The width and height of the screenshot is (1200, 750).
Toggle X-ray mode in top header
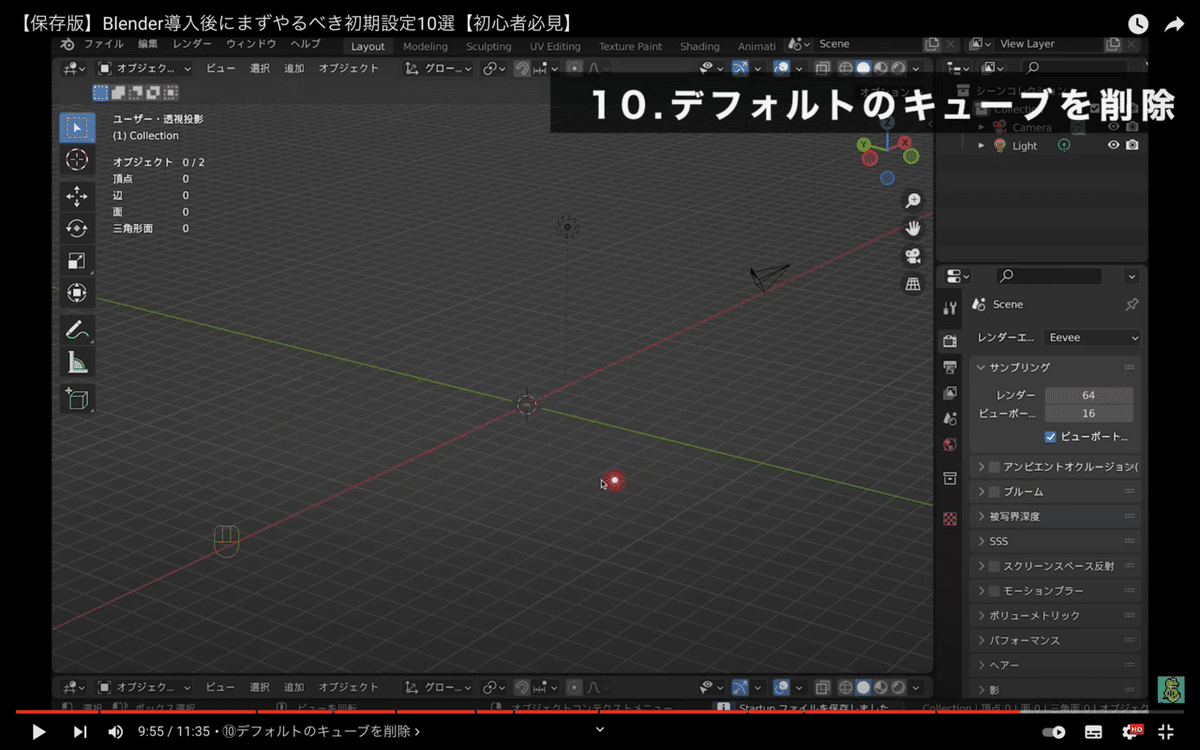click(x=822, y=69)
